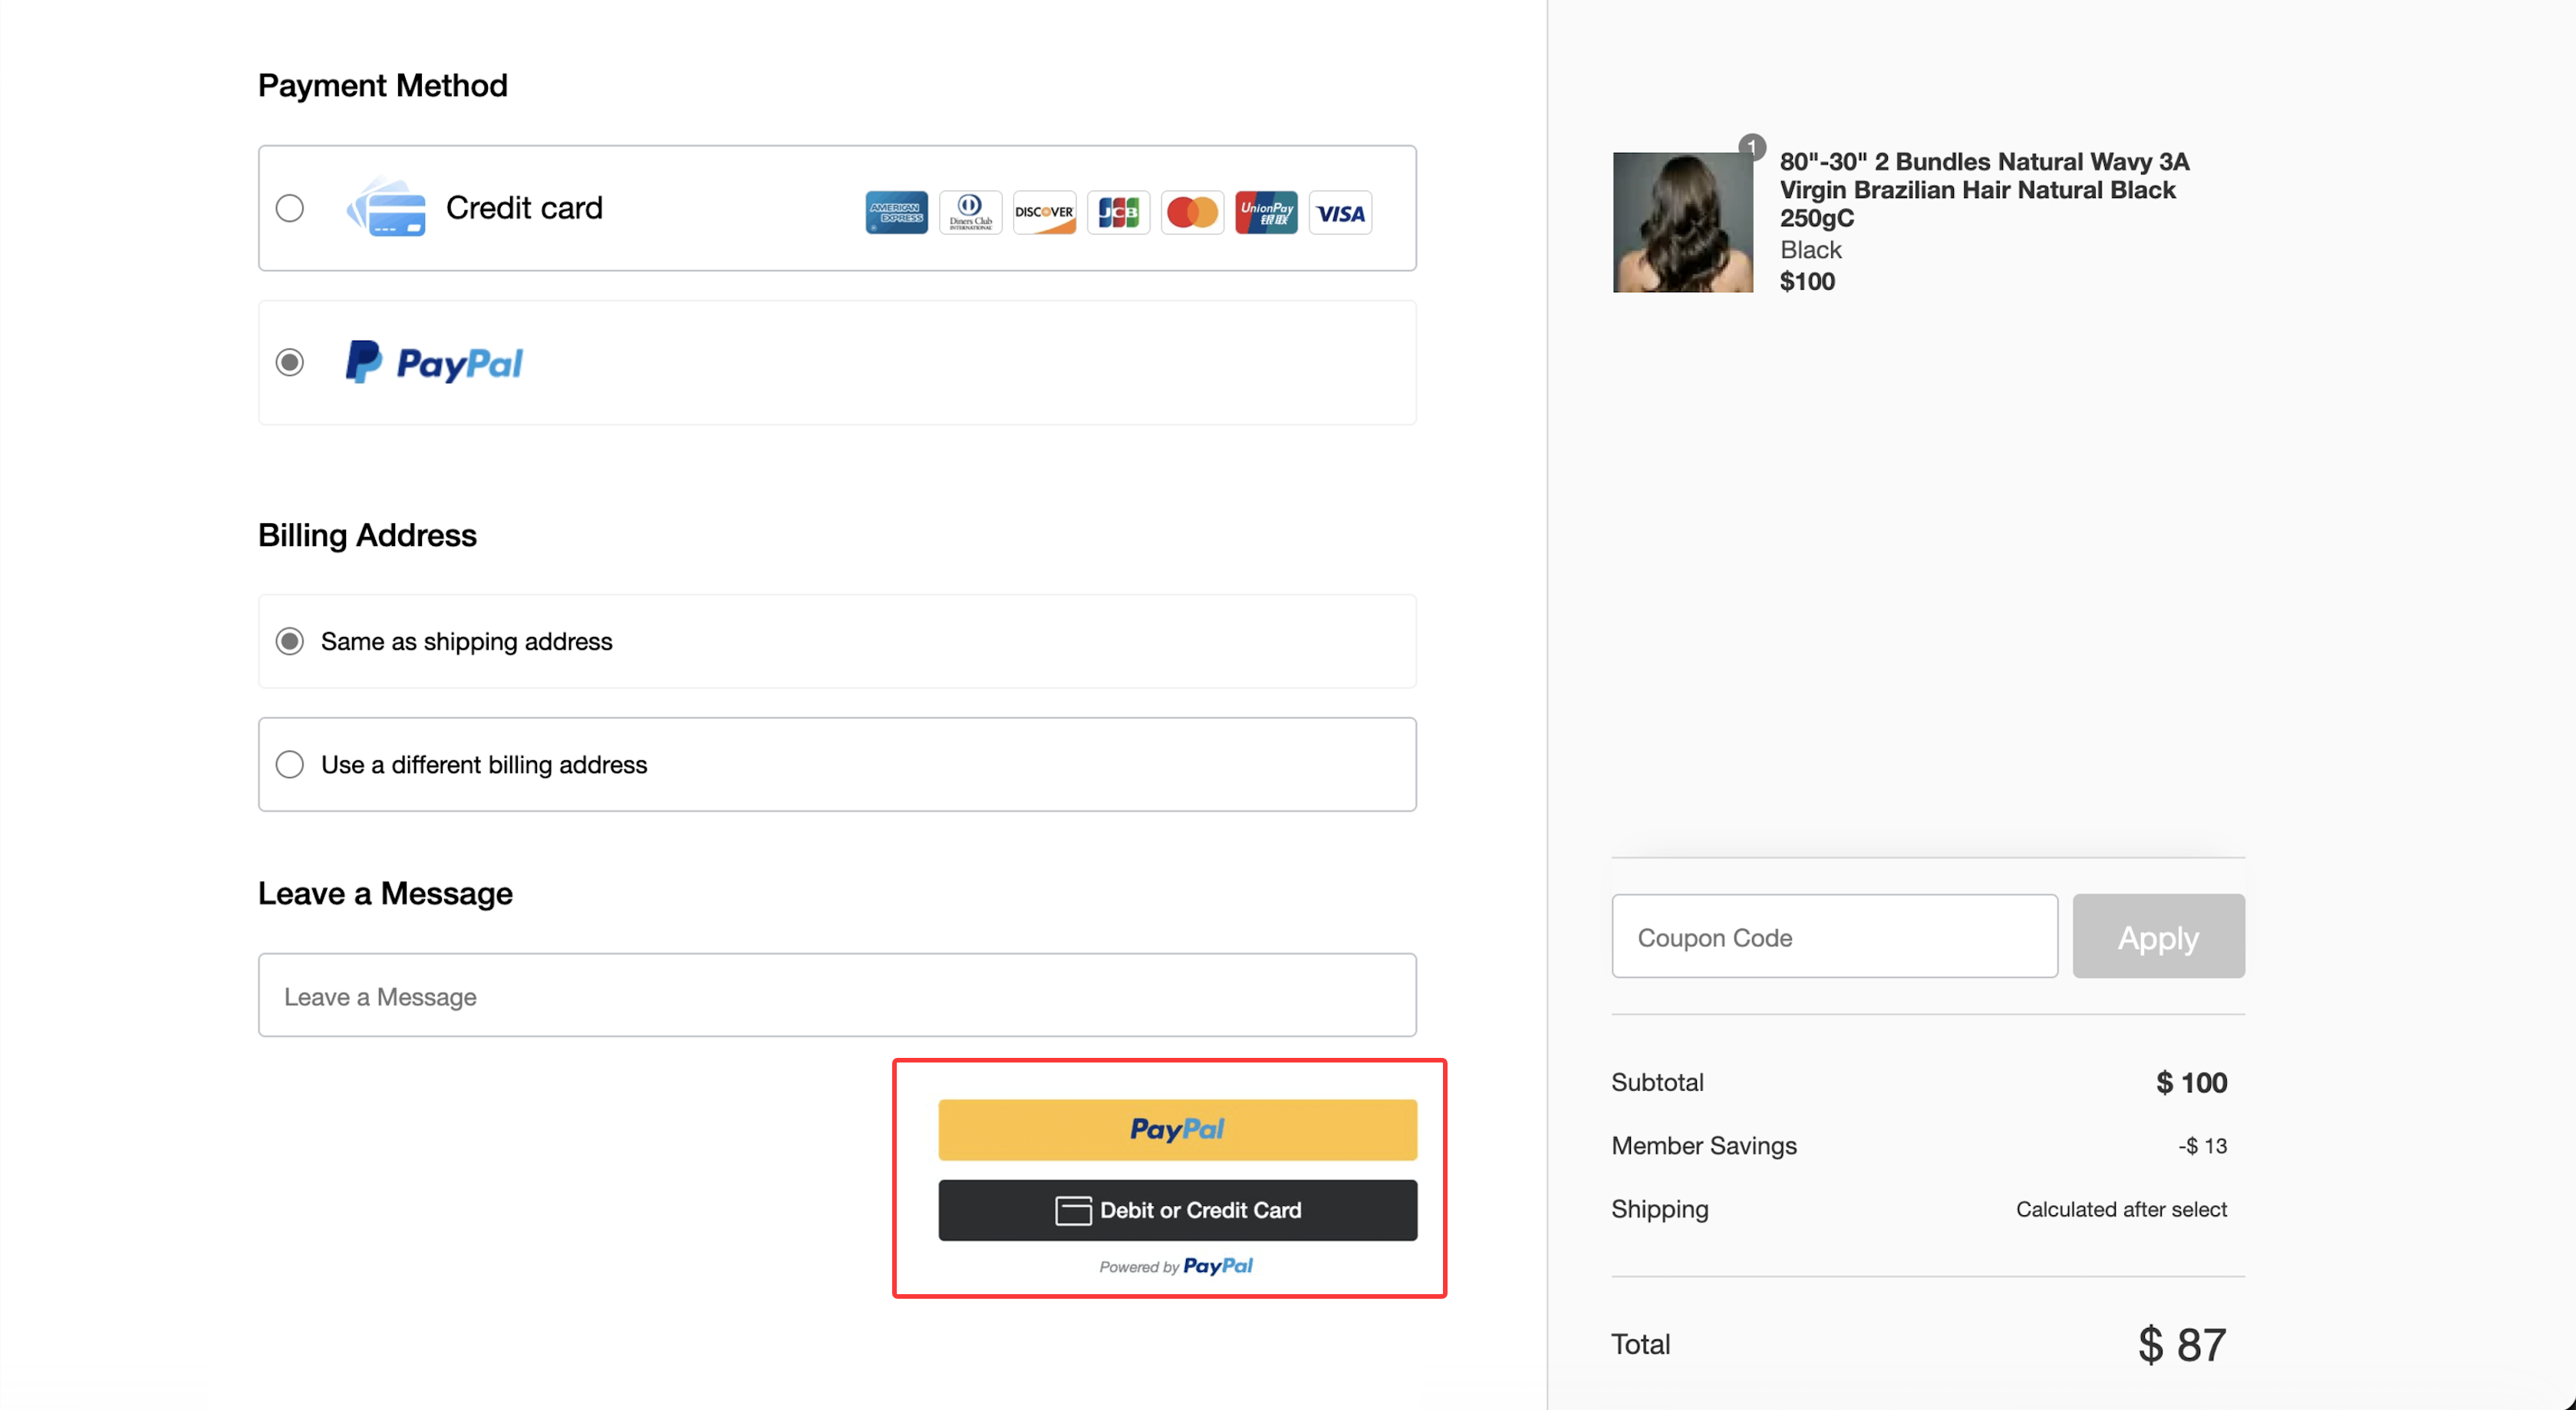Click the Mastercard icon
The width and height of the screenshot is (2576, 1410).
click(1192, 212)
